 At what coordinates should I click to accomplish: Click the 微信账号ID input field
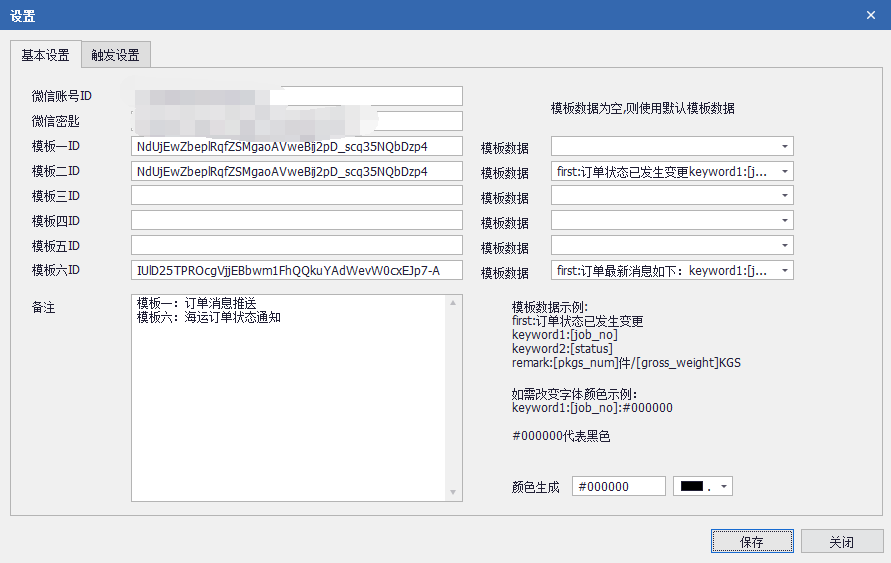[x=296, y=96]
